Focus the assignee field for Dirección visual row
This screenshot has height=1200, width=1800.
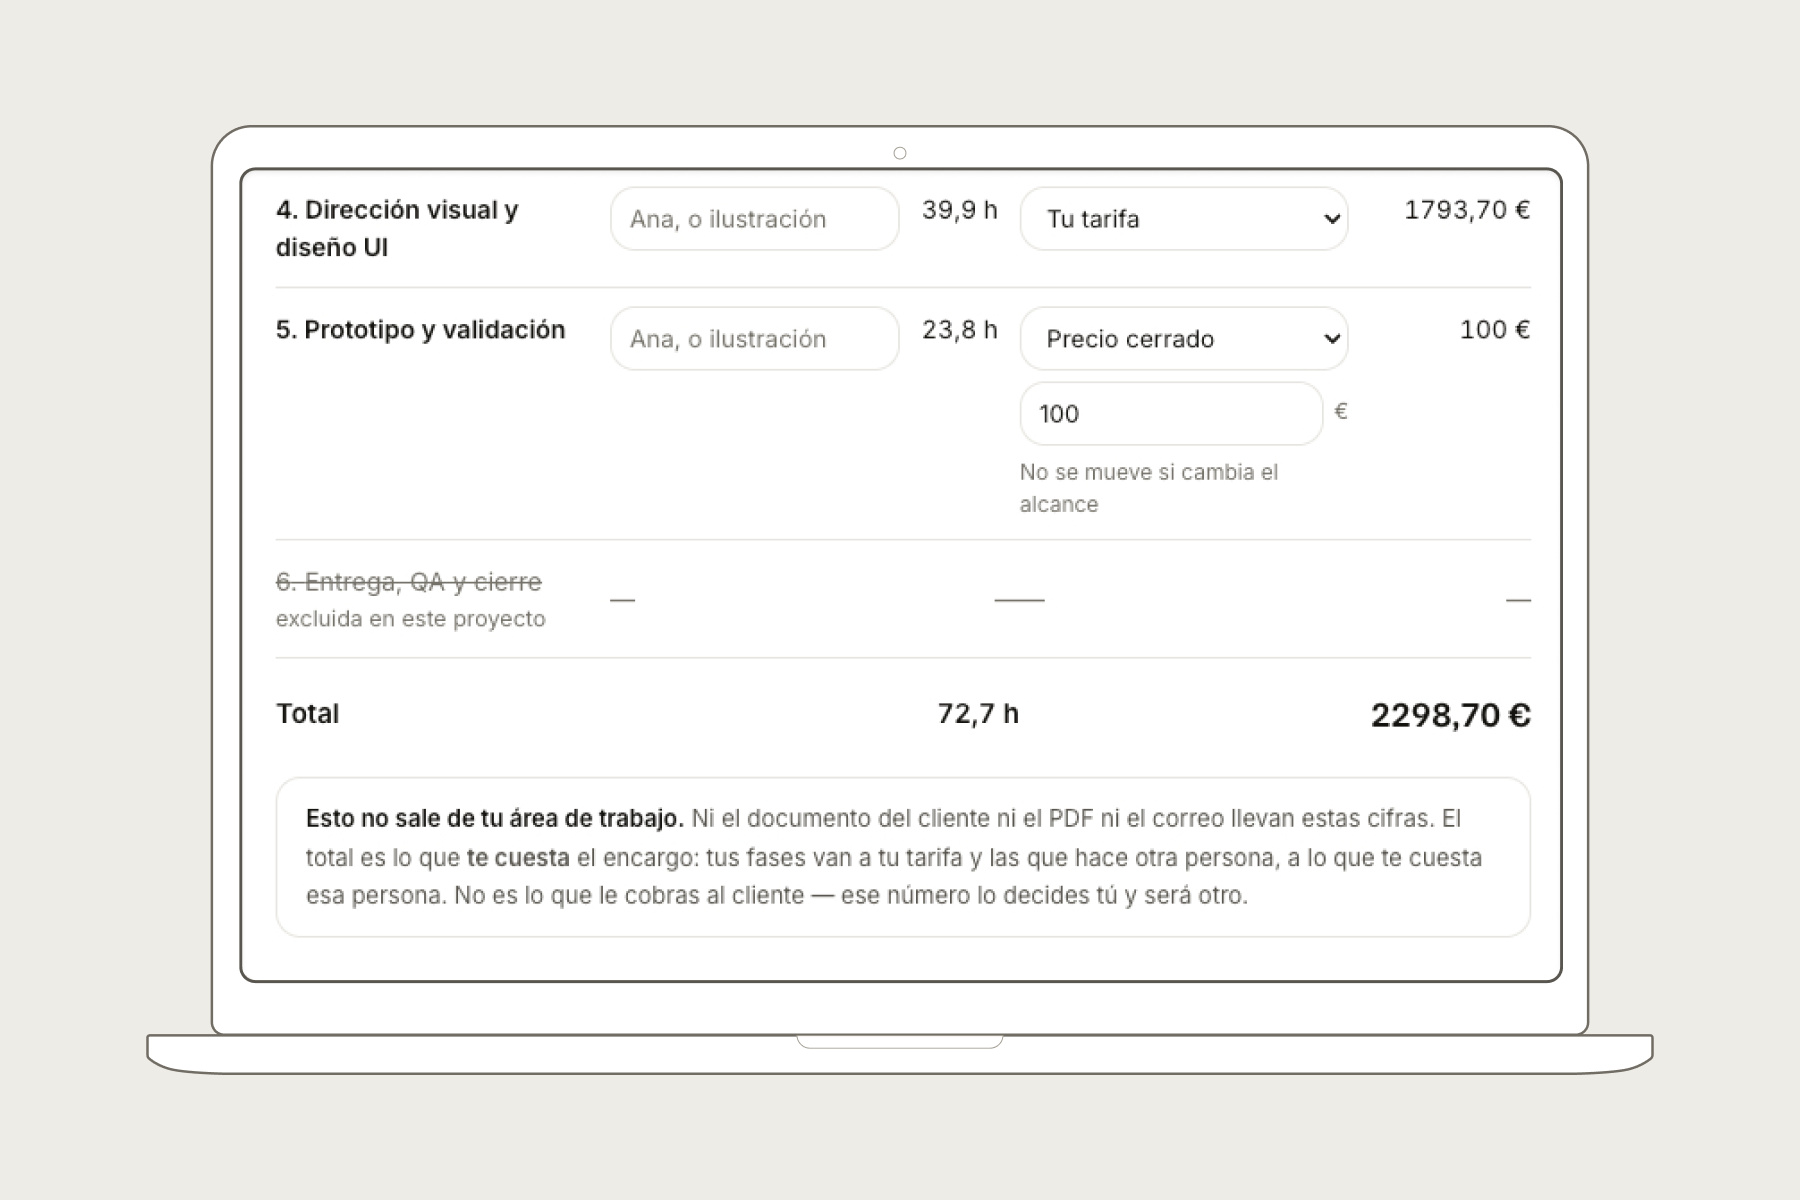(755, 219)
